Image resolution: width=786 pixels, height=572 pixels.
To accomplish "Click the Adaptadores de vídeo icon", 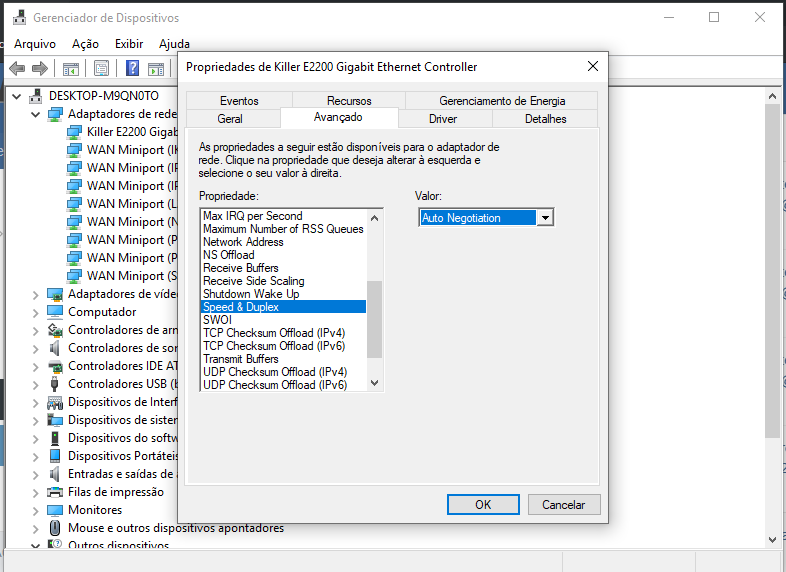I will coord(55,294).
